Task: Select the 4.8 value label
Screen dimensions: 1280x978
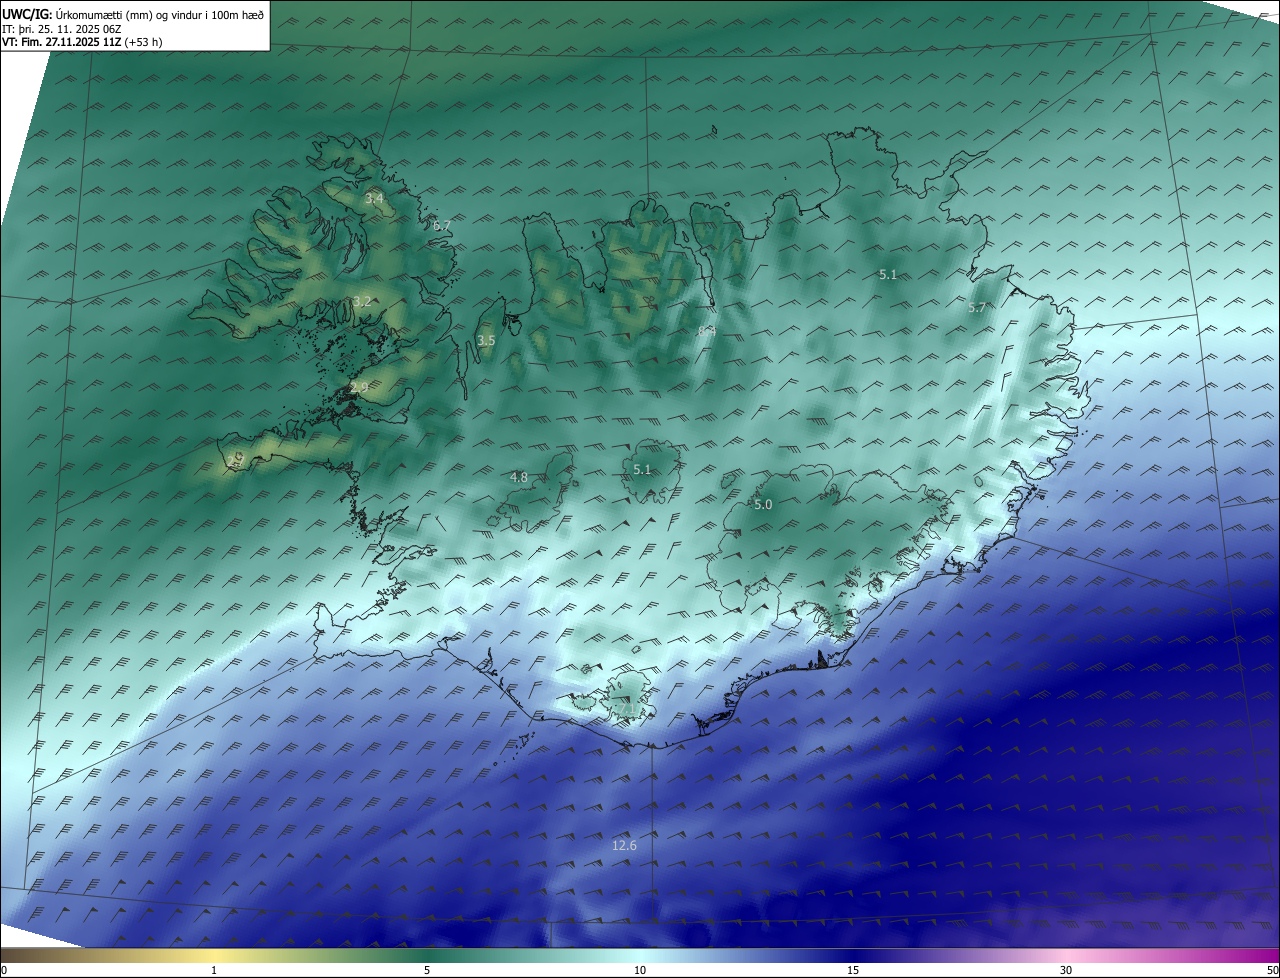Action: click(x=518, y=478)
